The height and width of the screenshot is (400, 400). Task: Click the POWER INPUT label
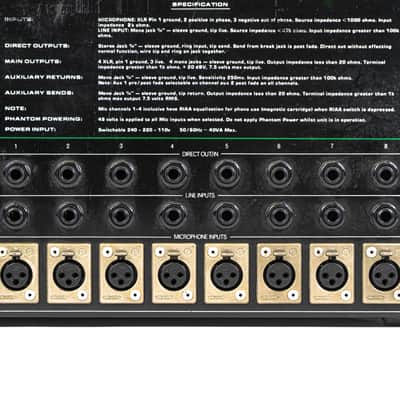[x=30, y=129]
